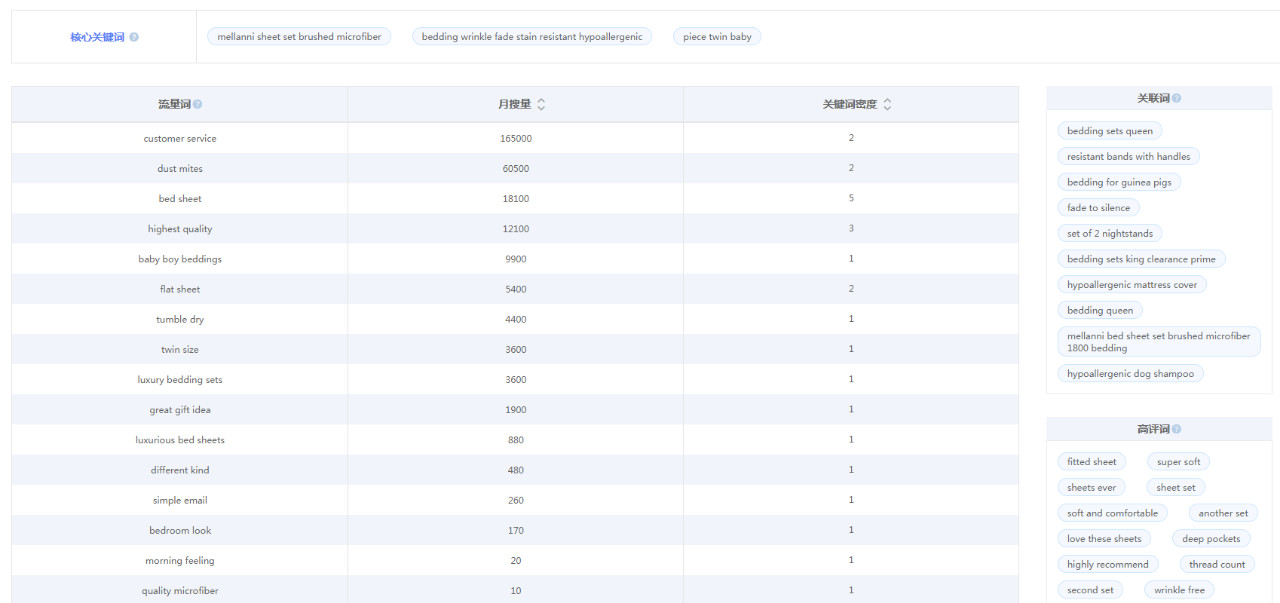This screenshot has width=1280, height=603.
Task: Open 'hypoallergenic mattress cover' related keyword
Action: click(1131, 285)
